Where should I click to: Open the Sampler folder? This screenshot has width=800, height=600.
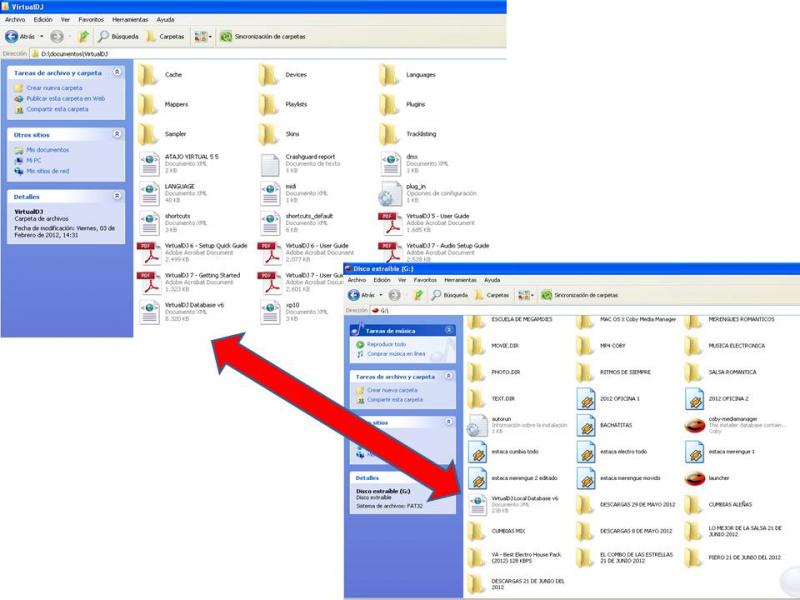click(x=162, y=134)
